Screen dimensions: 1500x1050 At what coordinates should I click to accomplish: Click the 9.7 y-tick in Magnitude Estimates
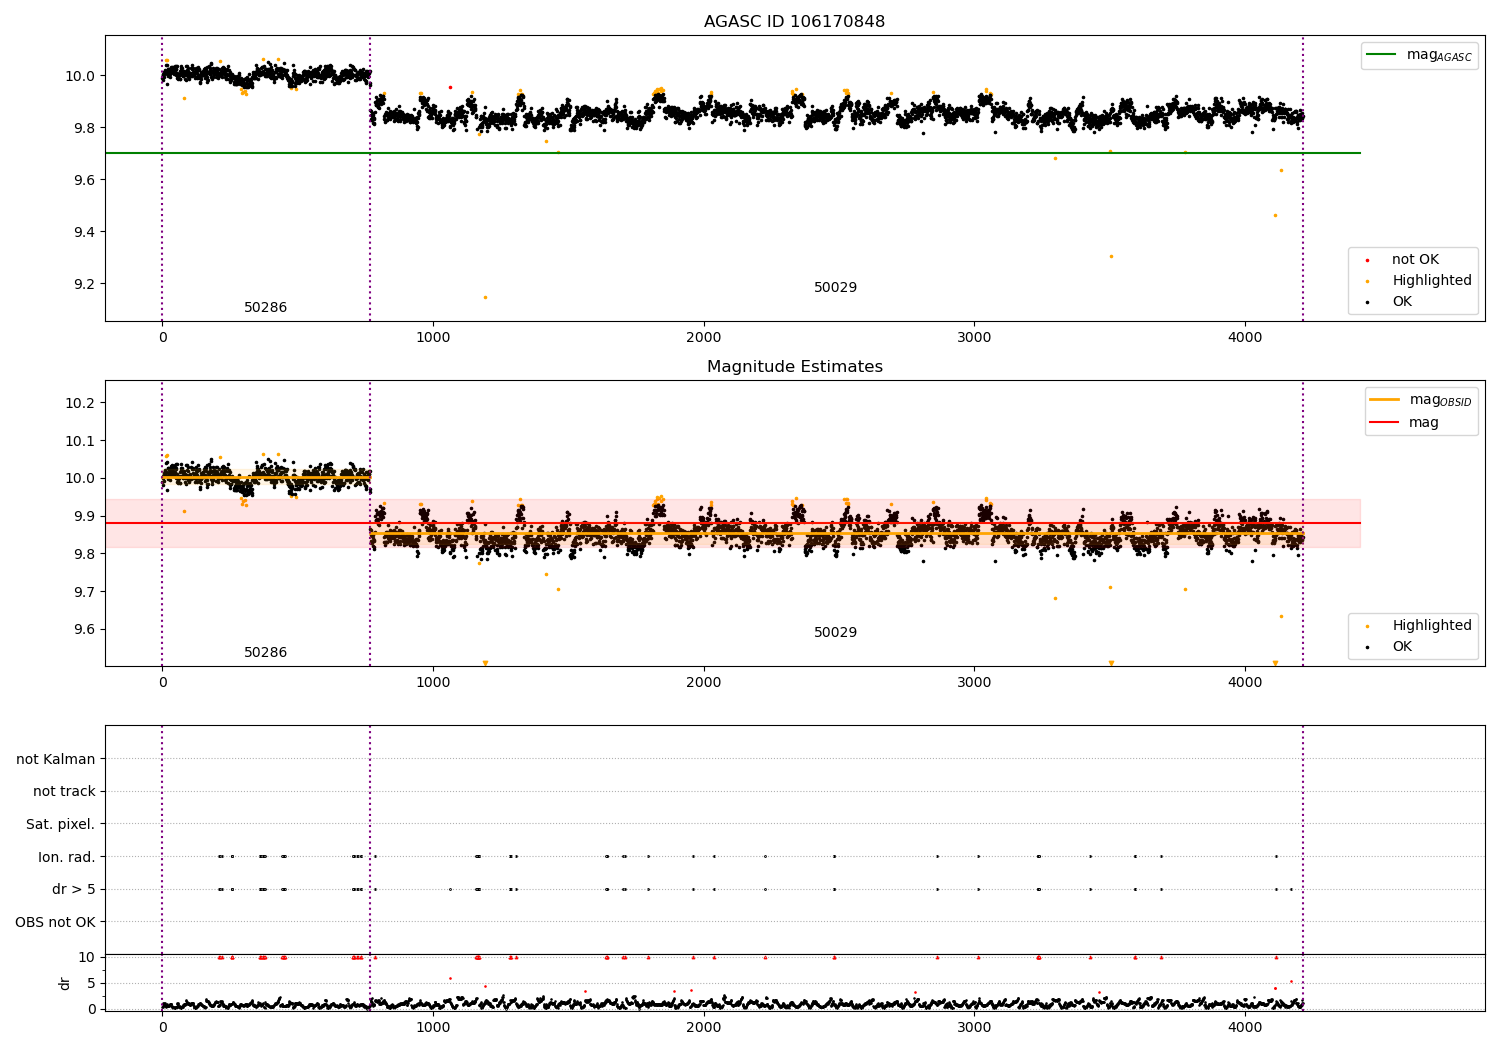pos(84,592)
